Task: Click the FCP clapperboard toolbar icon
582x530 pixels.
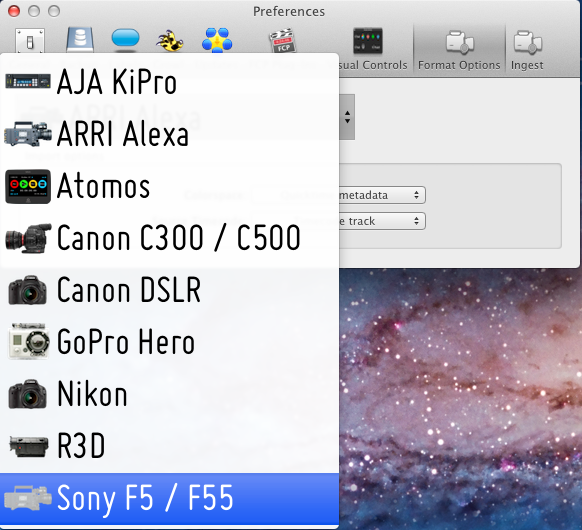Action: [x=282, y=41]
